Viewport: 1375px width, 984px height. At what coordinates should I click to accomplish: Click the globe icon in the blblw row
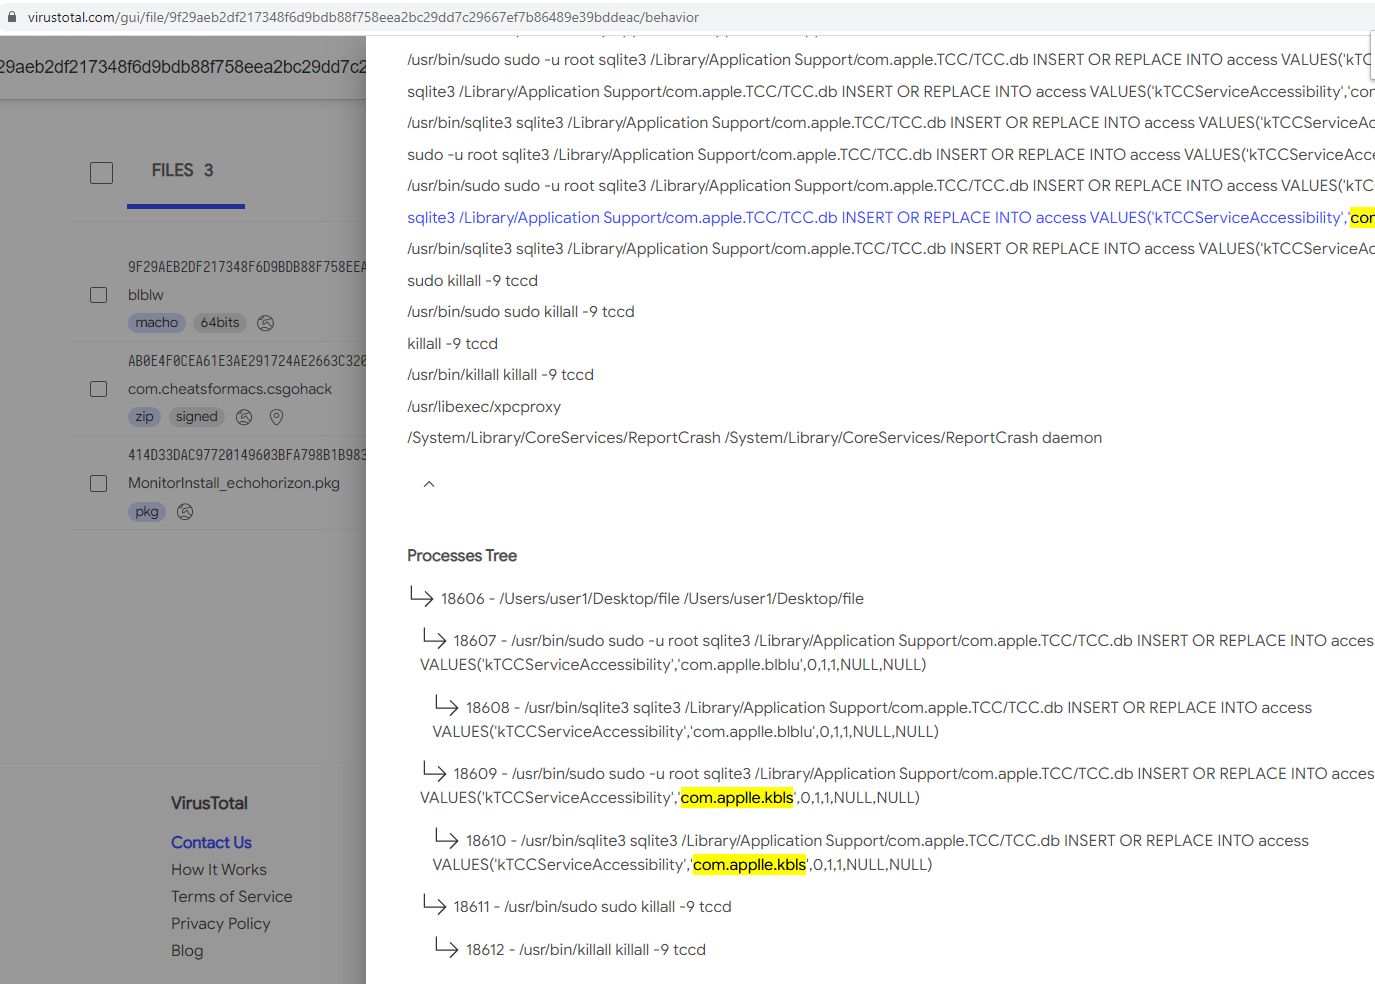pos(265,323)
